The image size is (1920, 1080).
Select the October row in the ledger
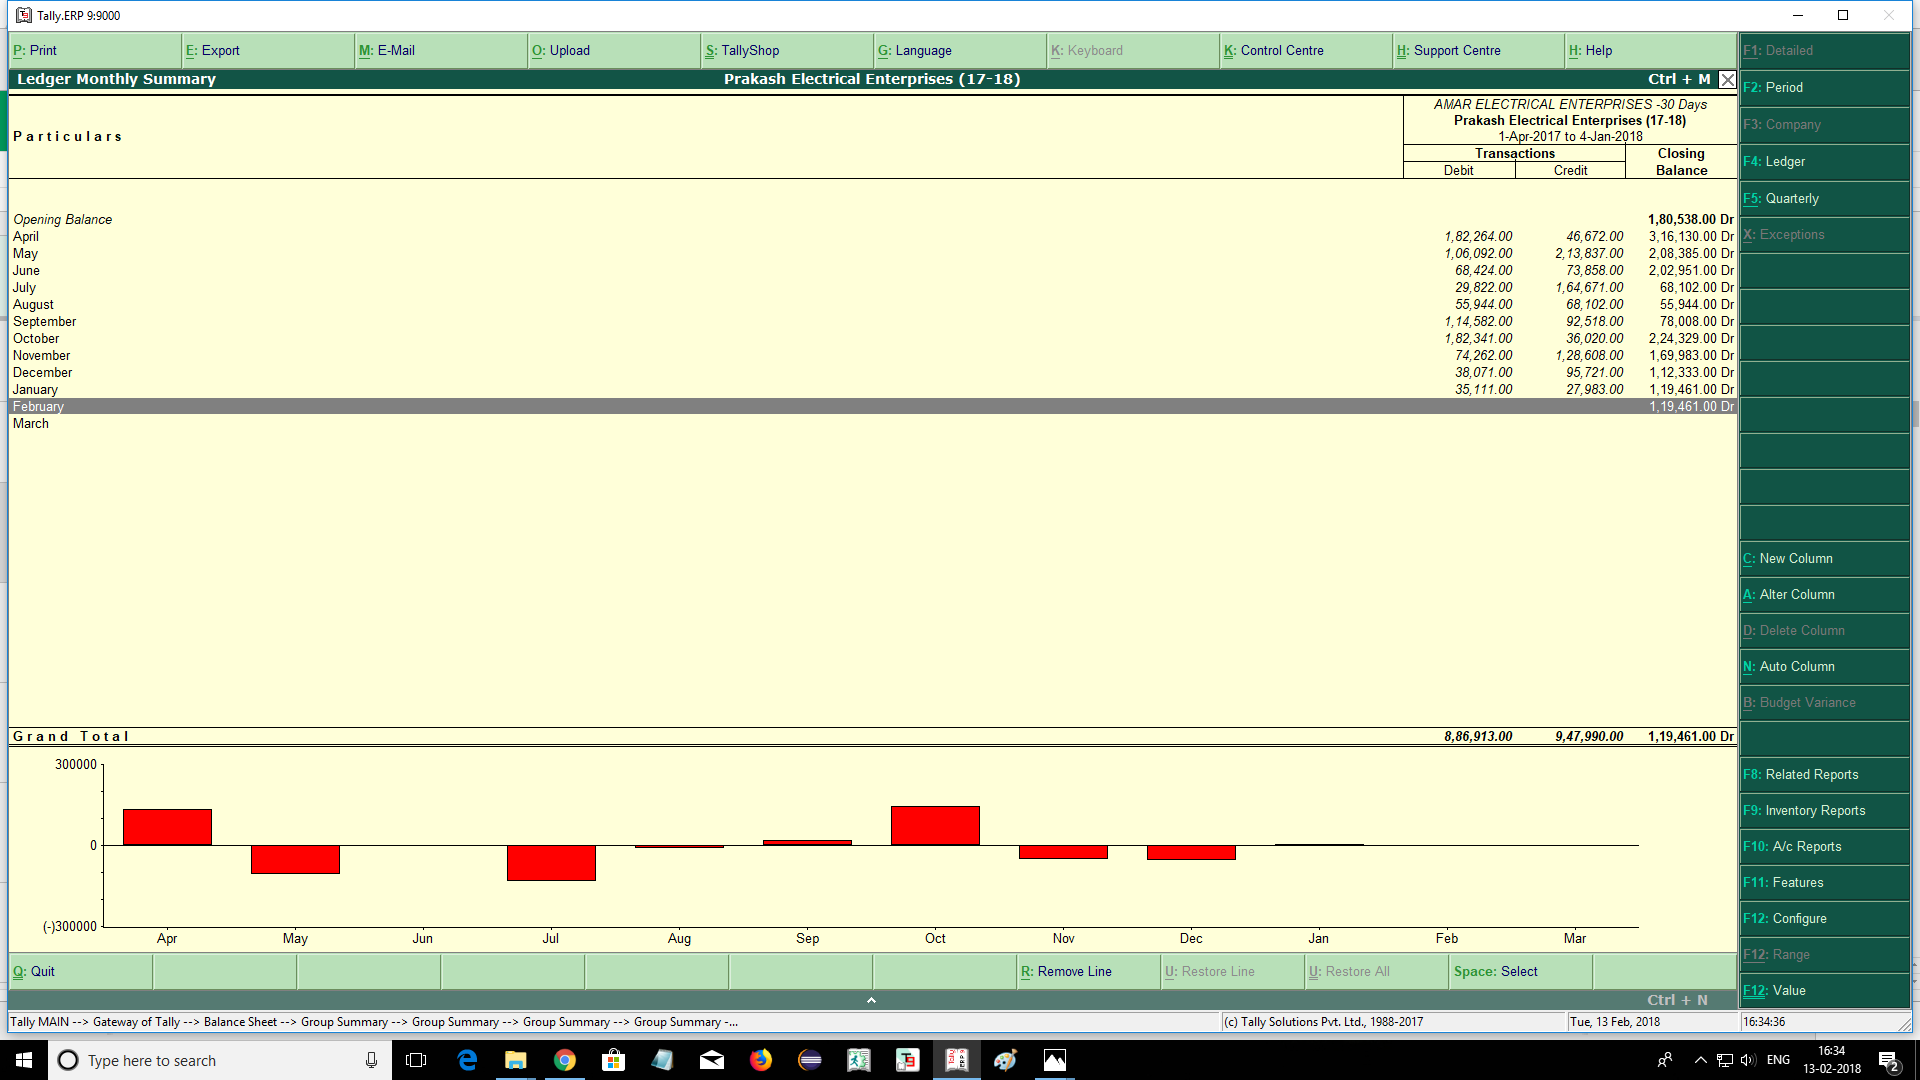(37, 339)
